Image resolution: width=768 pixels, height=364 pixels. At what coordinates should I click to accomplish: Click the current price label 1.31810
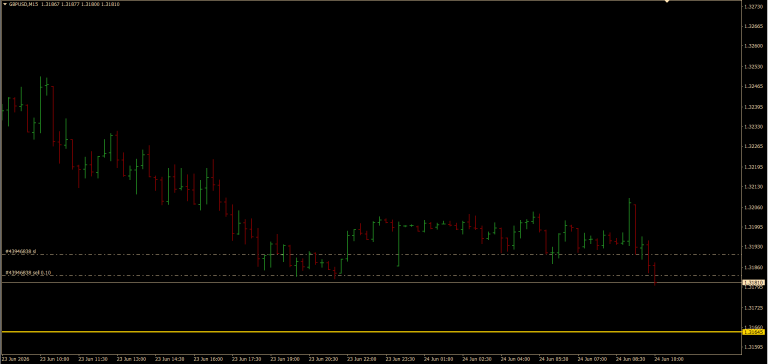click(x=753, y=283)
